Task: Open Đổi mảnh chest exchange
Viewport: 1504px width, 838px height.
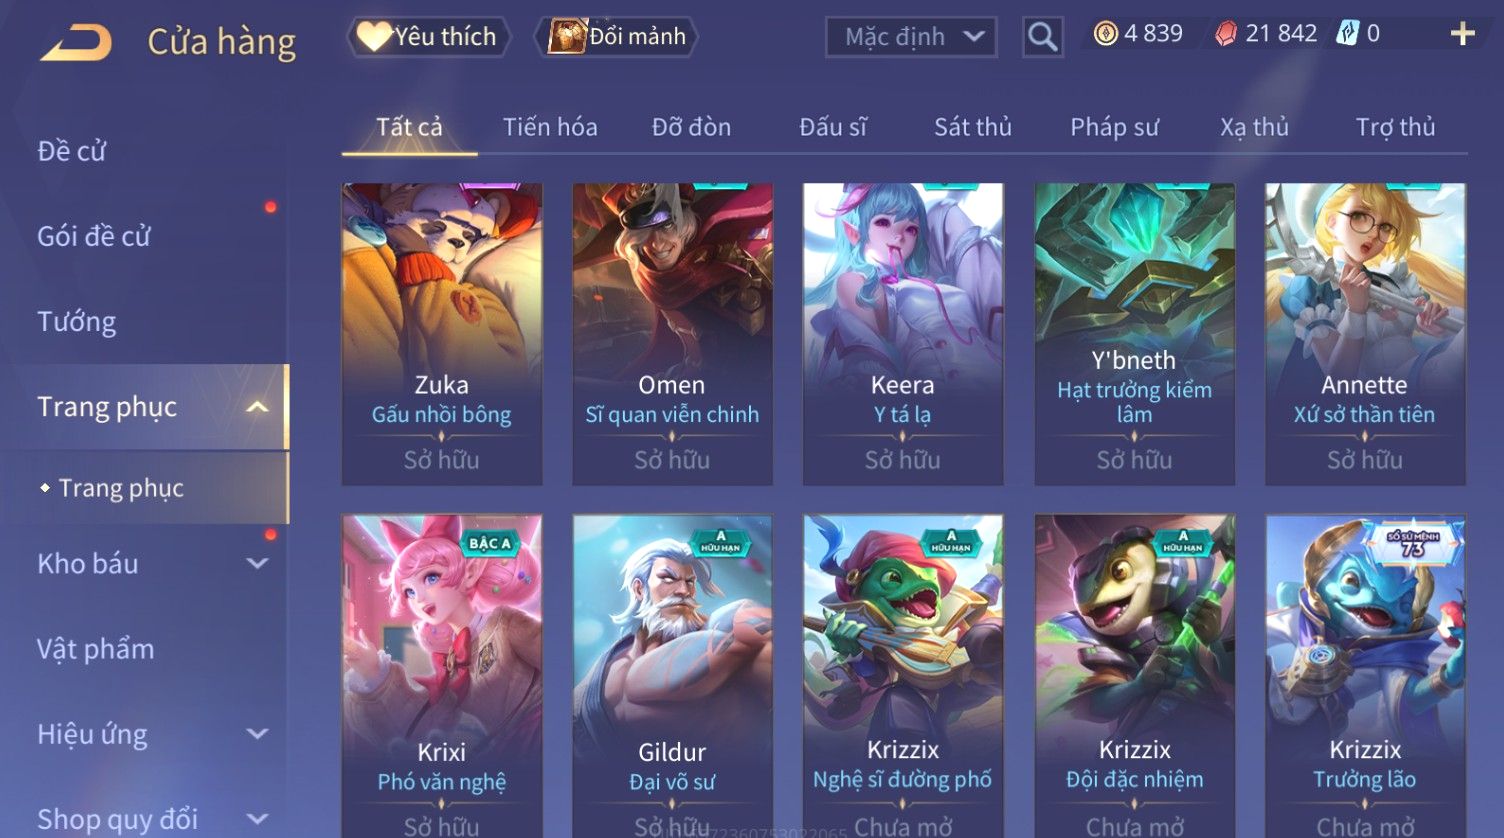Action: click(x=616, y=36)
